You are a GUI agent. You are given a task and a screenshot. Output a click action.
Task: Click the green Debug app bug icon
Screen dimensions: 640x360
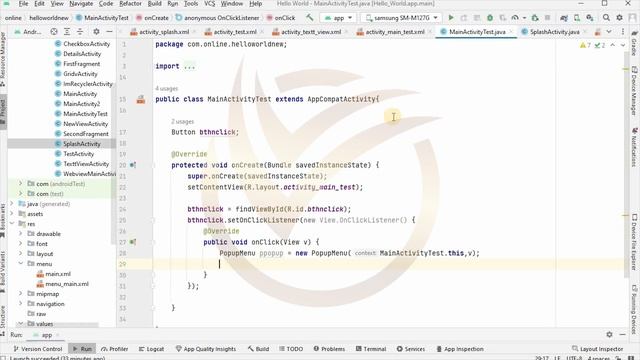pyautogui.click(x=490, y=18)
